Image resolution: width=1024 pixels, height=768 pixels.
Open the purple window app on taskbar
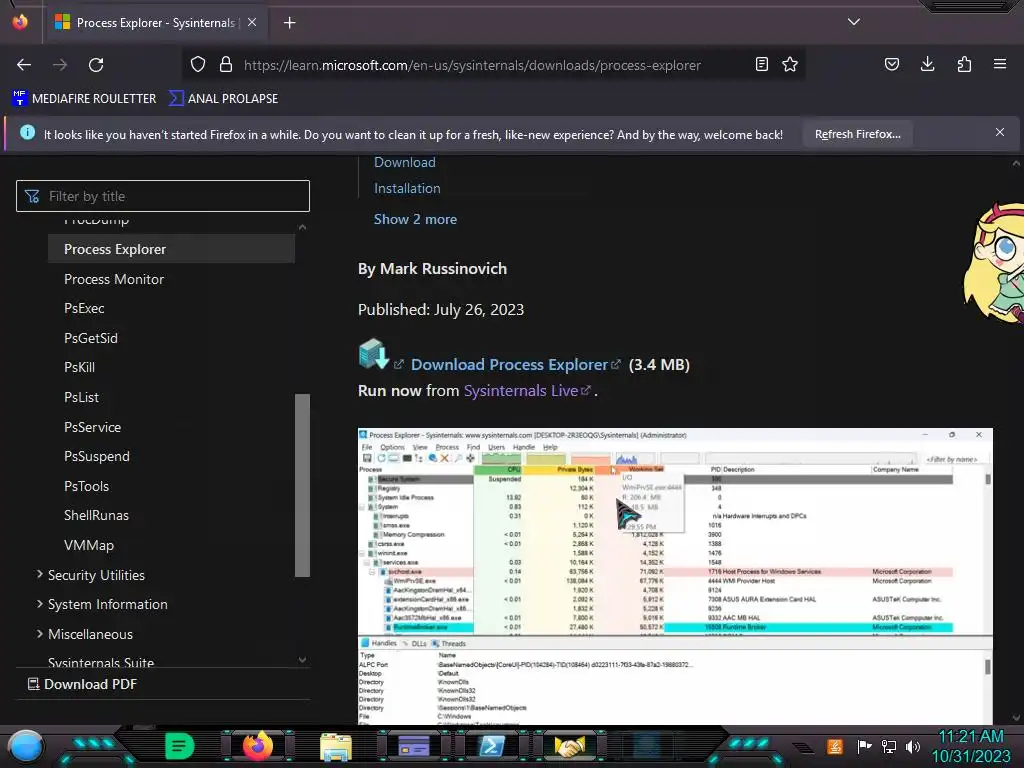(414, 746)
